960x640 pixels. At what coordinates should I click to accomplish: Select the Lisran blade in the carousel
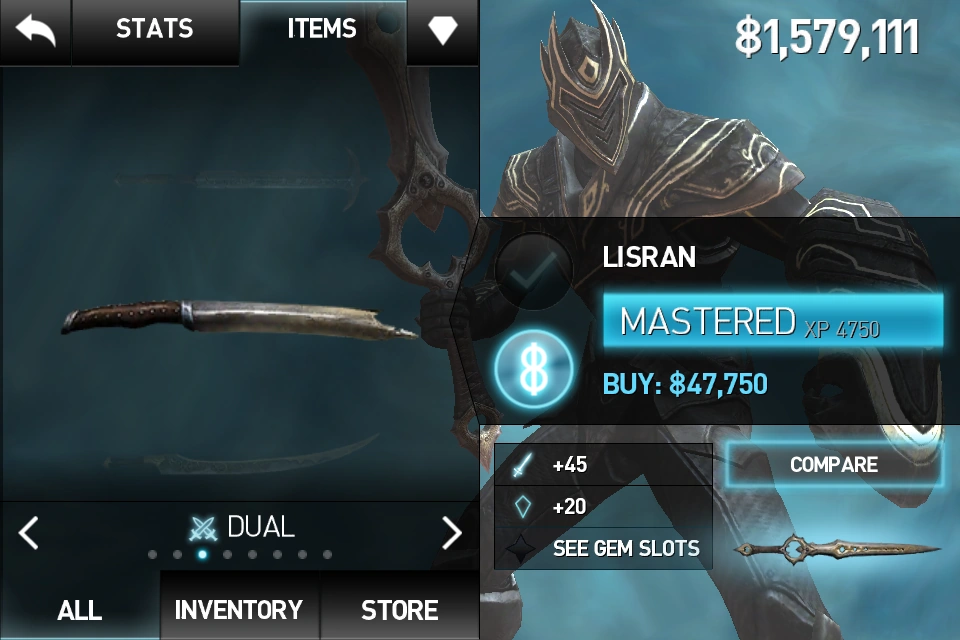(239, 318)
